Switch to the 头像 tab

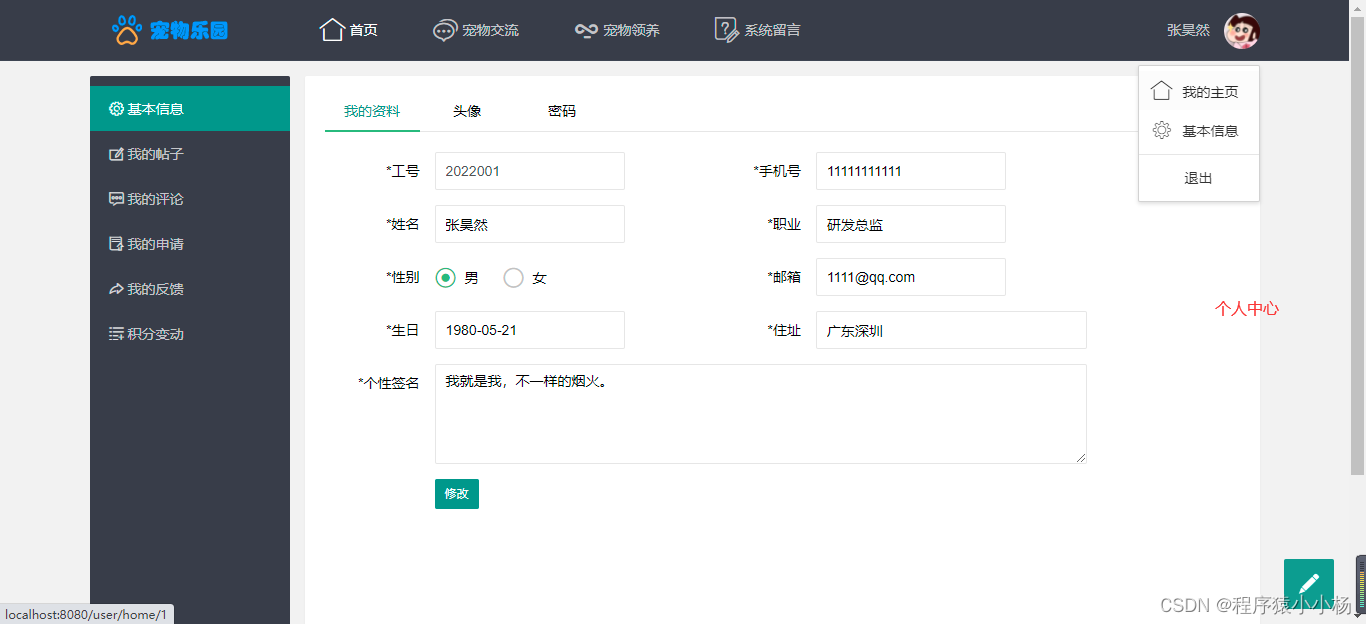(x=467, y=111)
